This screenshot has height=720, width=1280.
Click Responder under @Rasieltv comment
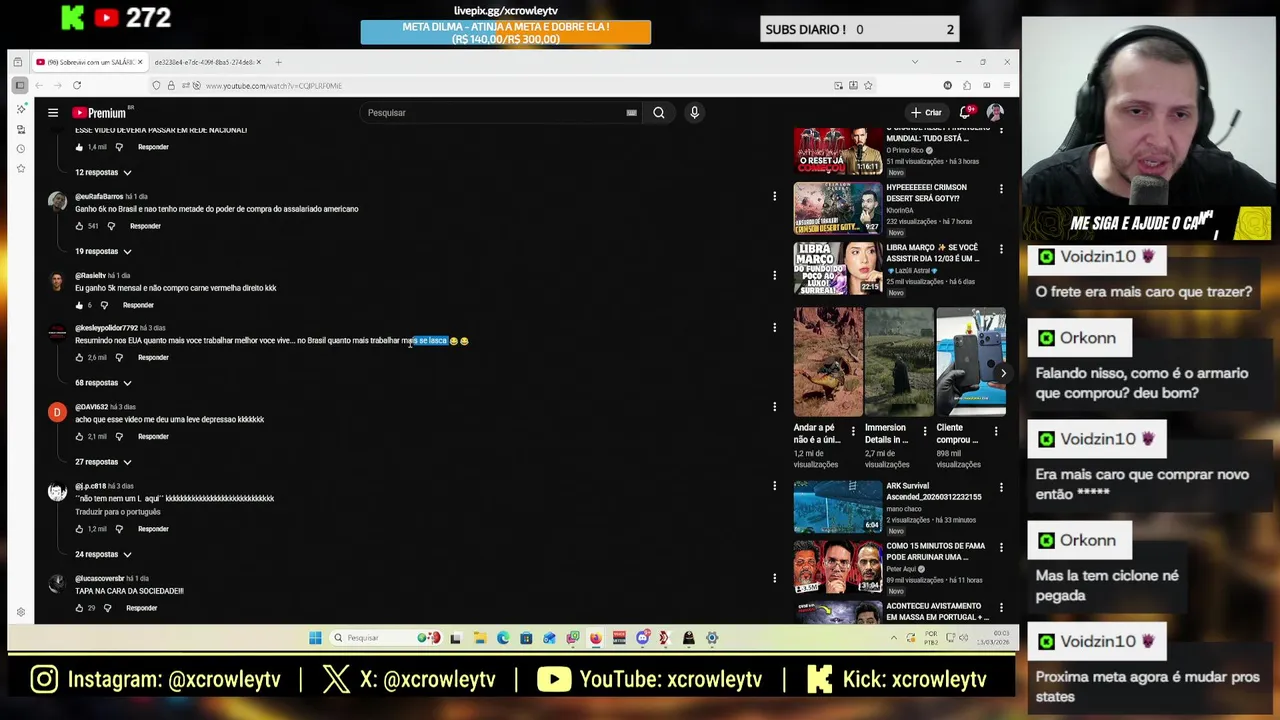pyautogui.click(x=138, y=305)
